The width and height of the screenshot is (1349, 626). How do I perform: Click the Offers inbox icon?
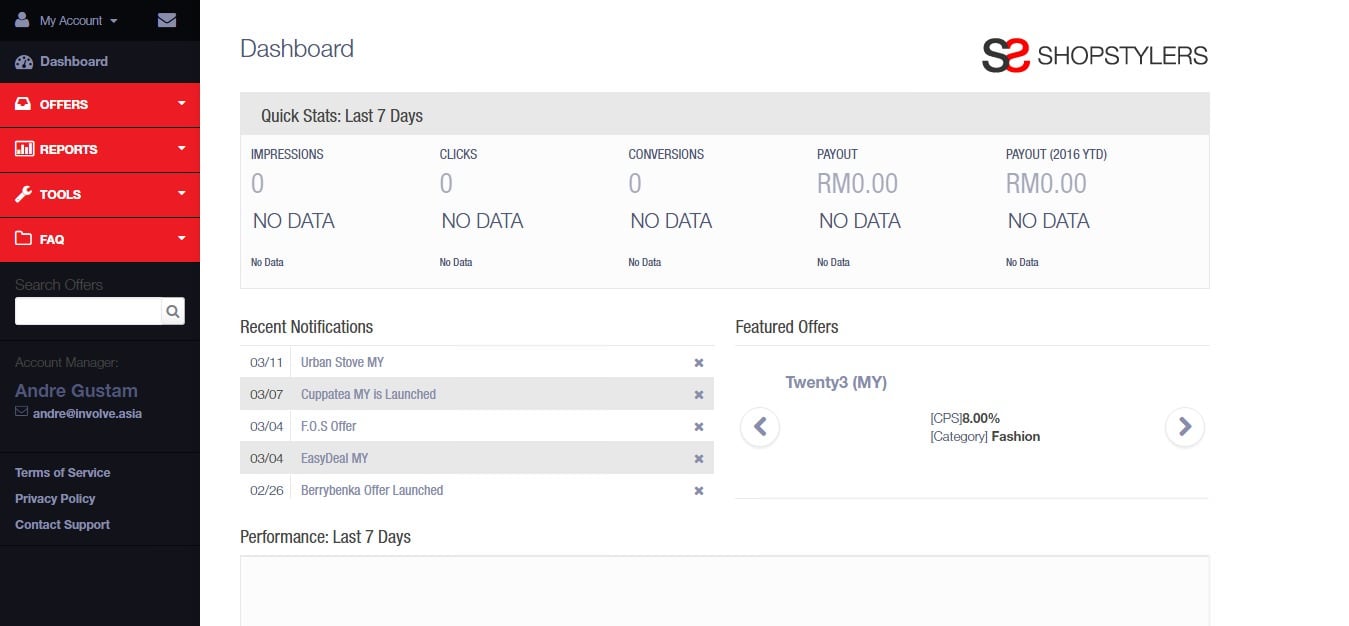click(23, 104)
